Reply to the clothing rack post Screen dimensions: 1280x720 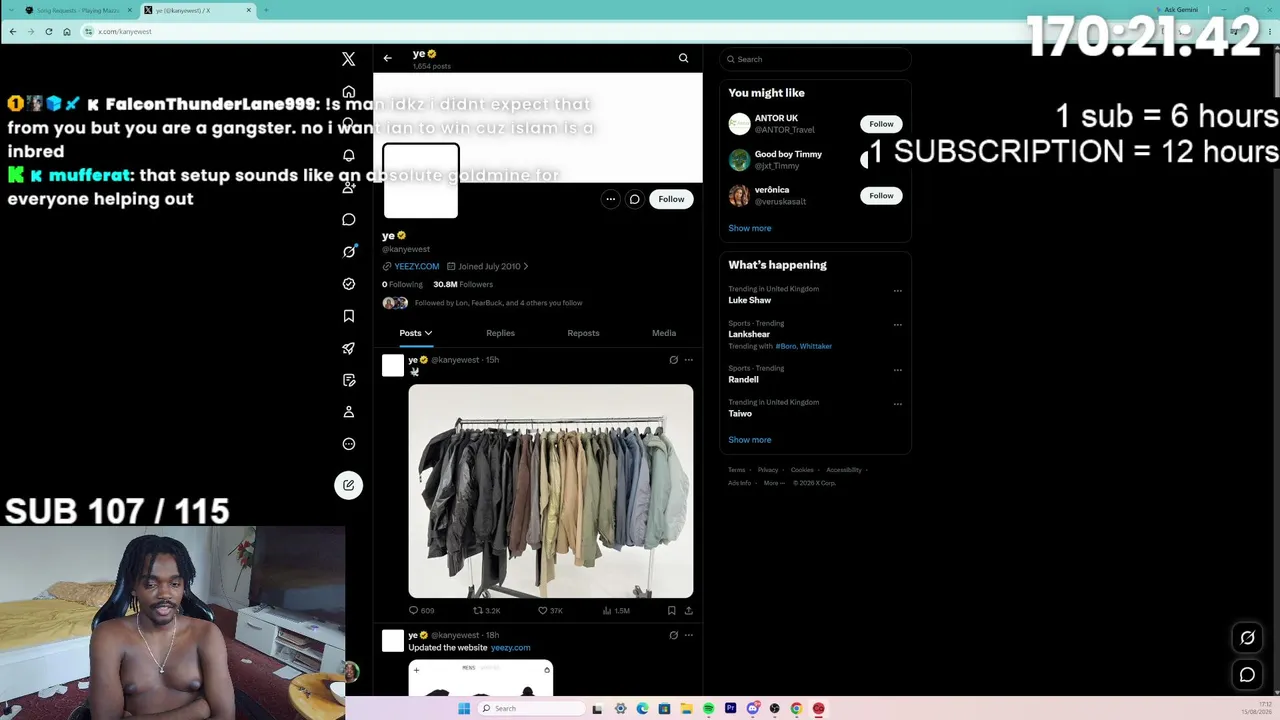421,610
